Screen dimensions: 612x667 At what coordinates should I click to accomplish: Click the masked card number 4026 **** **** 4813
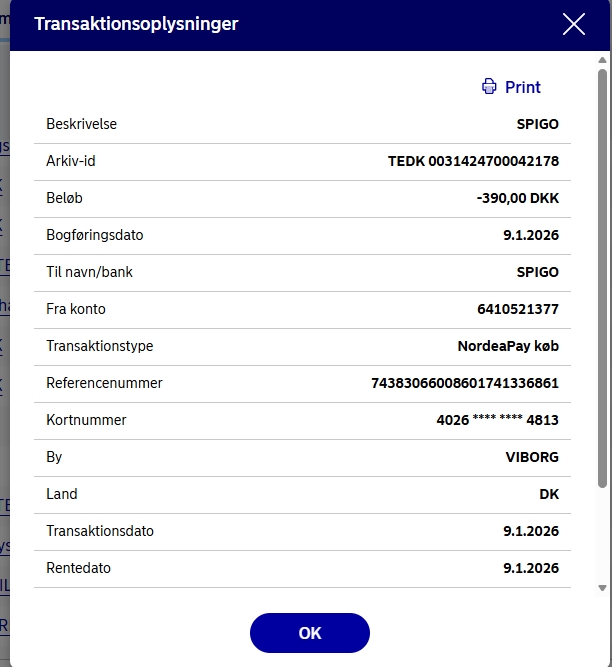pos(497,420)
